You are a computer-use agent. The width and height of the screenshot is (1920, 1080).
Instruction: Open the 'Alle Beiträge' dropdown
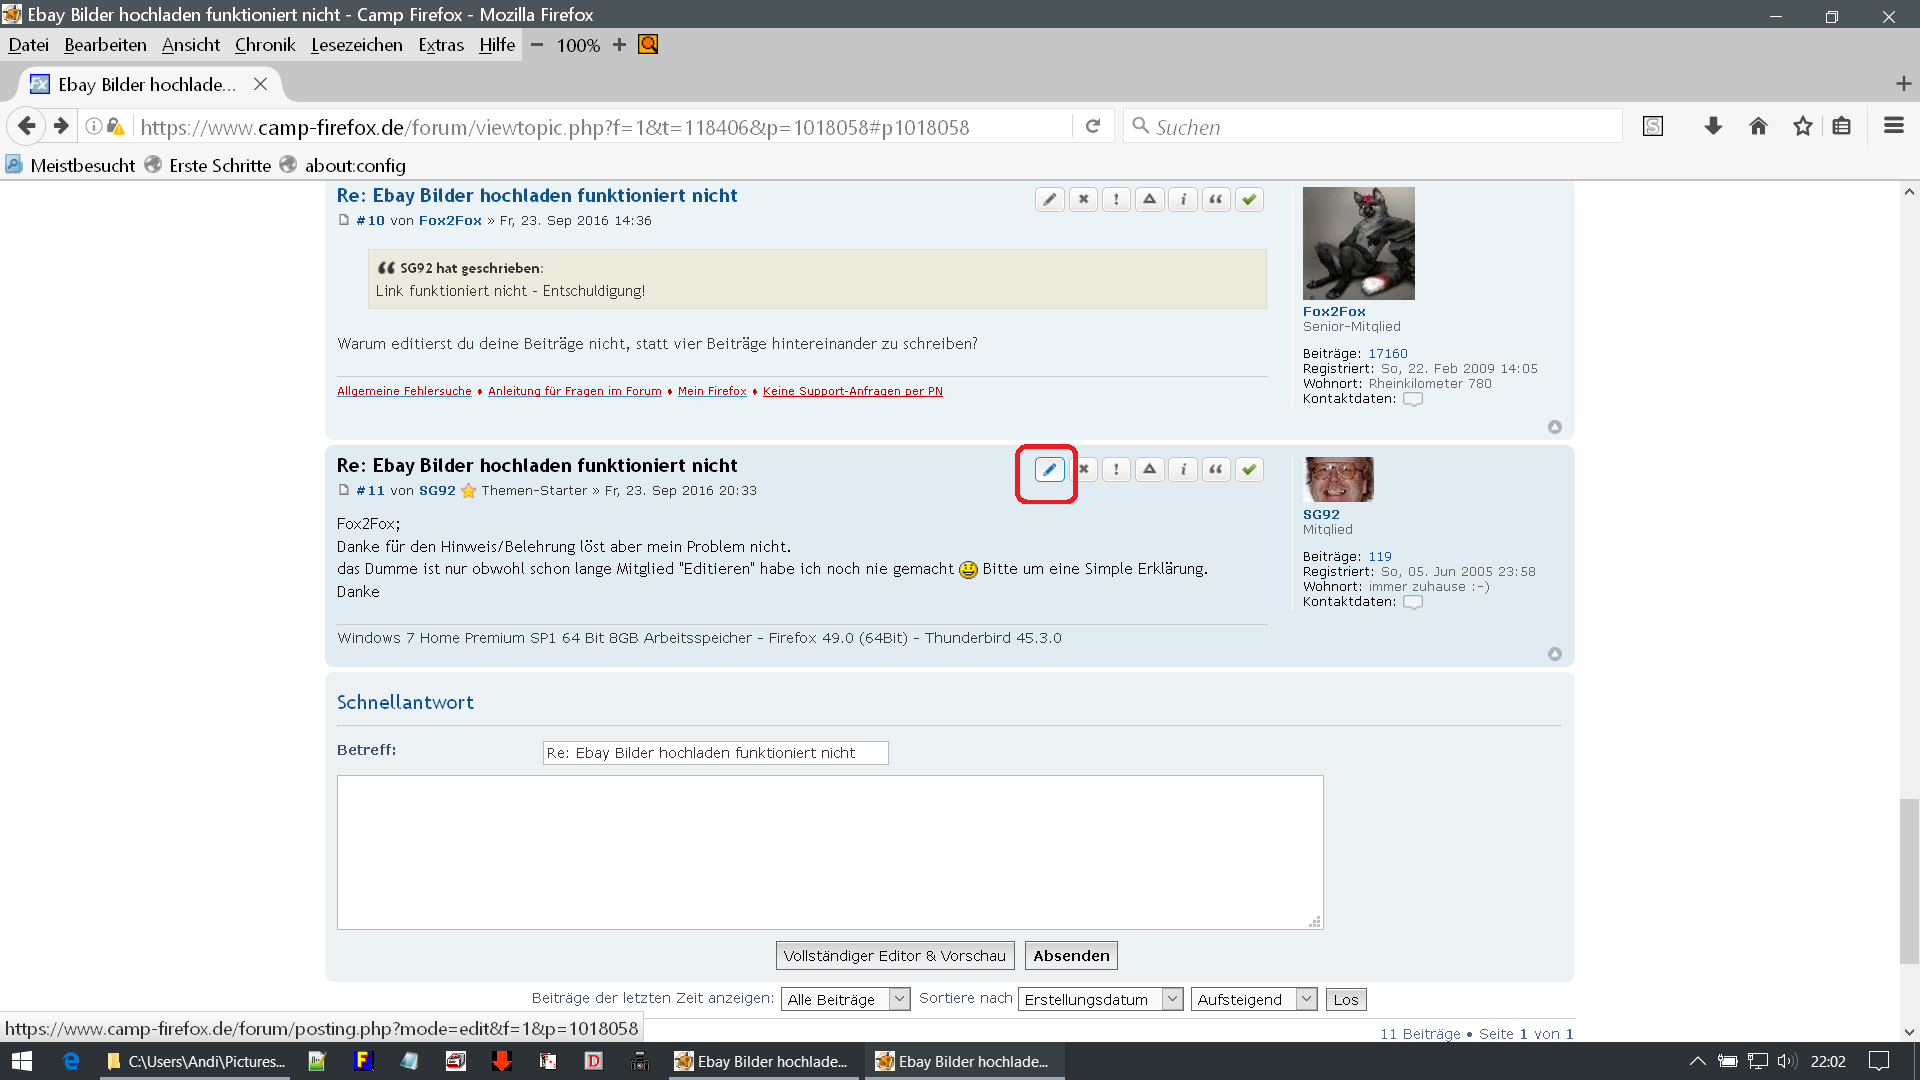click(846, 999)
